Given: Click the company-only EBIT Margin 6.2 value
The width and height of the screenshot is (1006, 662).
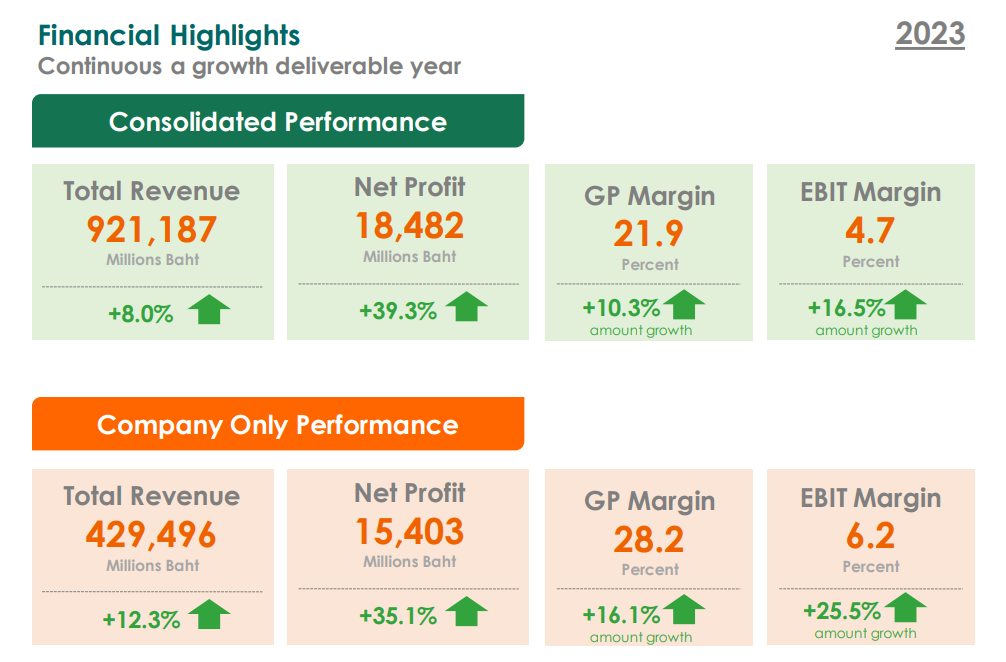Looking at the screenshot, I should 870,536.
